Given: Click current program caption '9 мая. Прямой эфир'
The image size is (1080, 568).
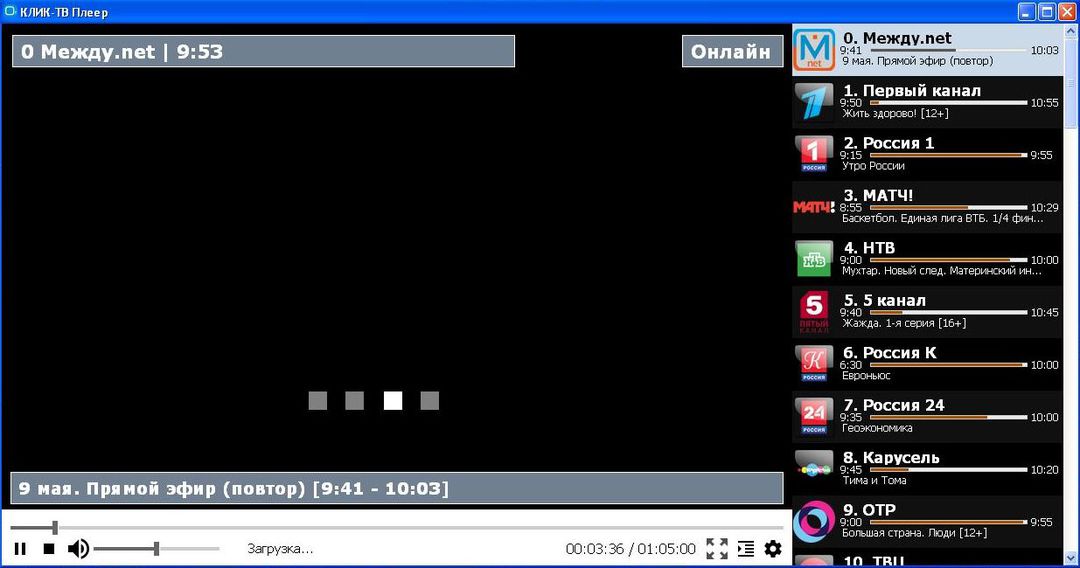Looking at the screenshot, I should (x=397, y=489).
